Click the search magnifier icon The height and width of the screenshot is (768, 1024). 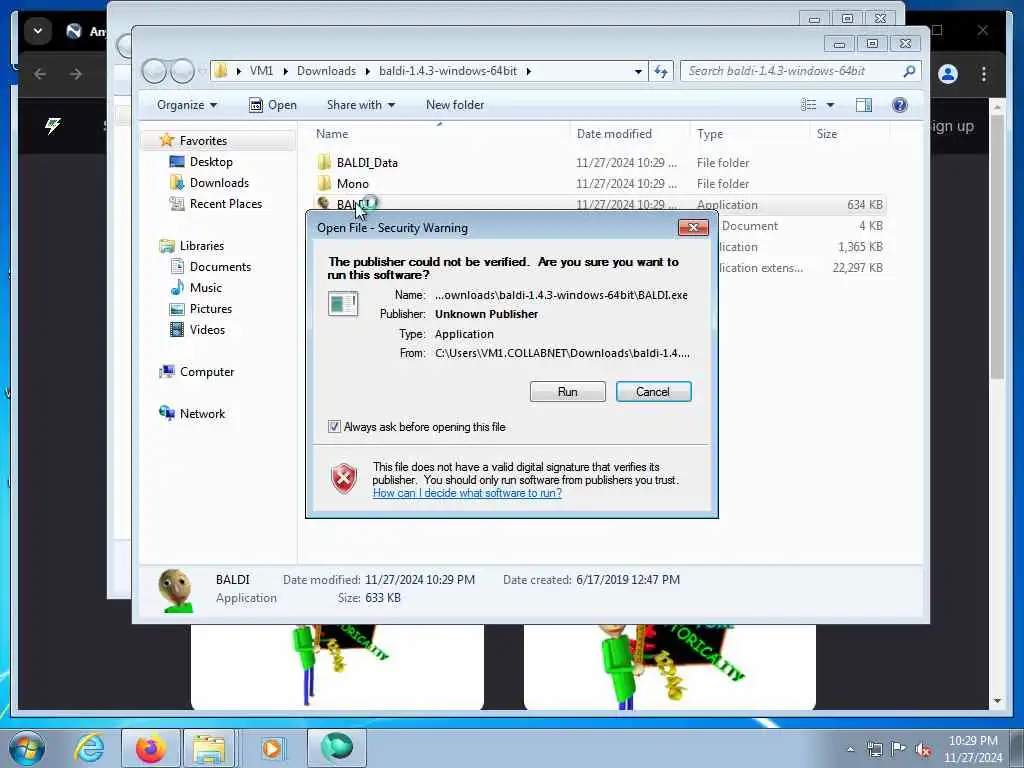point(909,71)
